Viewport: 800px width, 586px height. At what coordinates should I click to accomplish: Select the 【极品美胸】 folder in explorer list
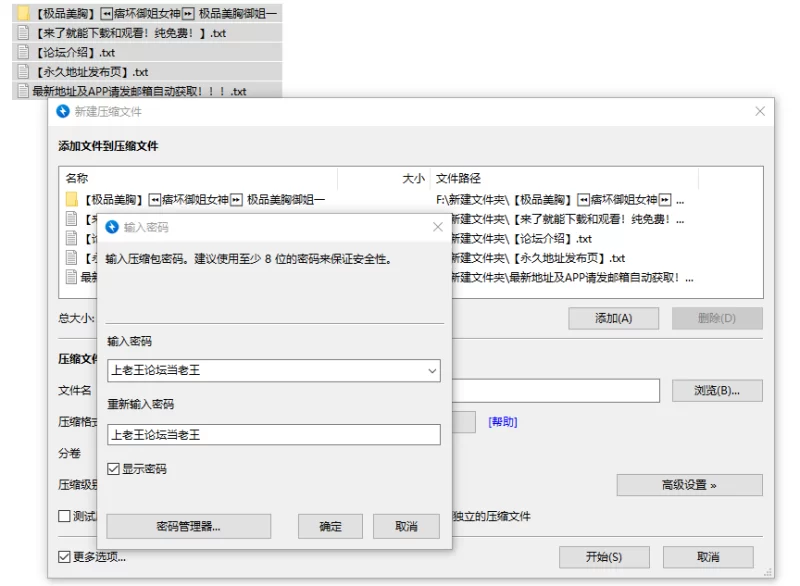(x=147, y=13)
